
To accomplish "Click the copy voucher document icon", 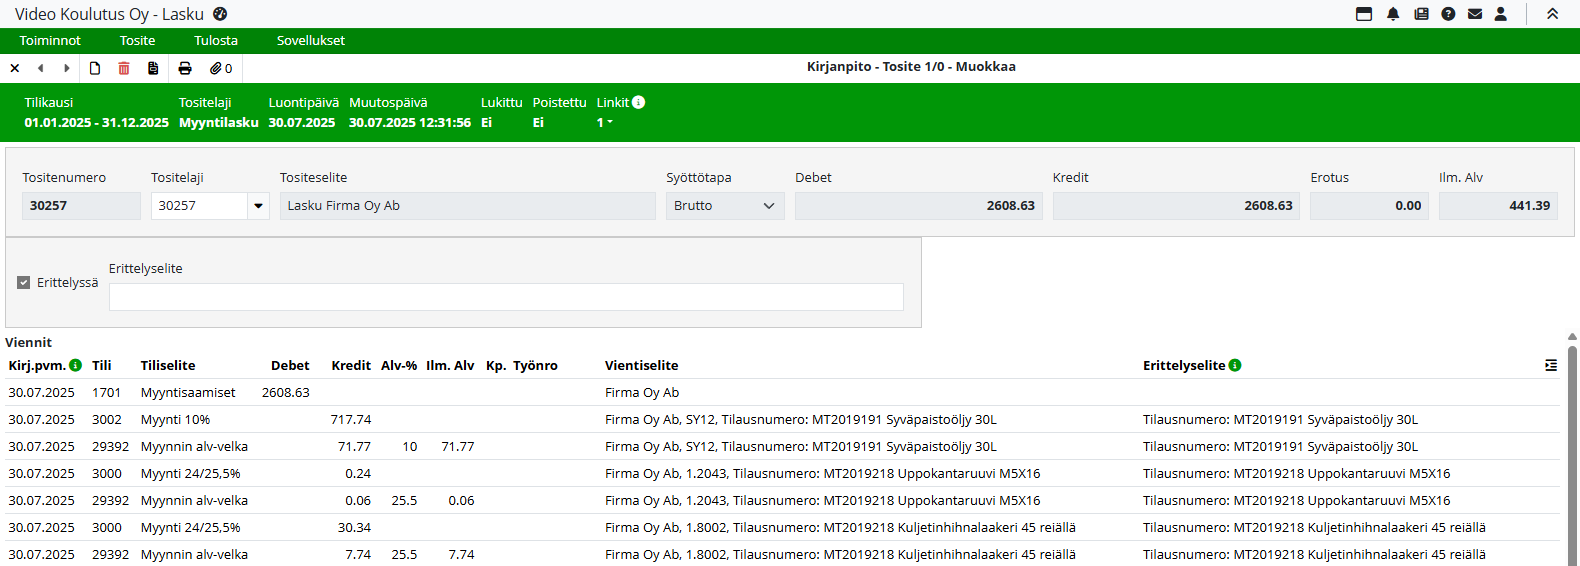I will (x=153, y=68).
